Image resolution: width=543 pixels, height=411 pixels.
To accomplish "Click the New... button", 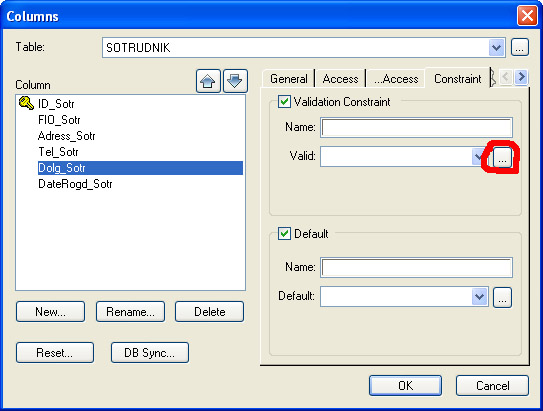I will 51,312.
